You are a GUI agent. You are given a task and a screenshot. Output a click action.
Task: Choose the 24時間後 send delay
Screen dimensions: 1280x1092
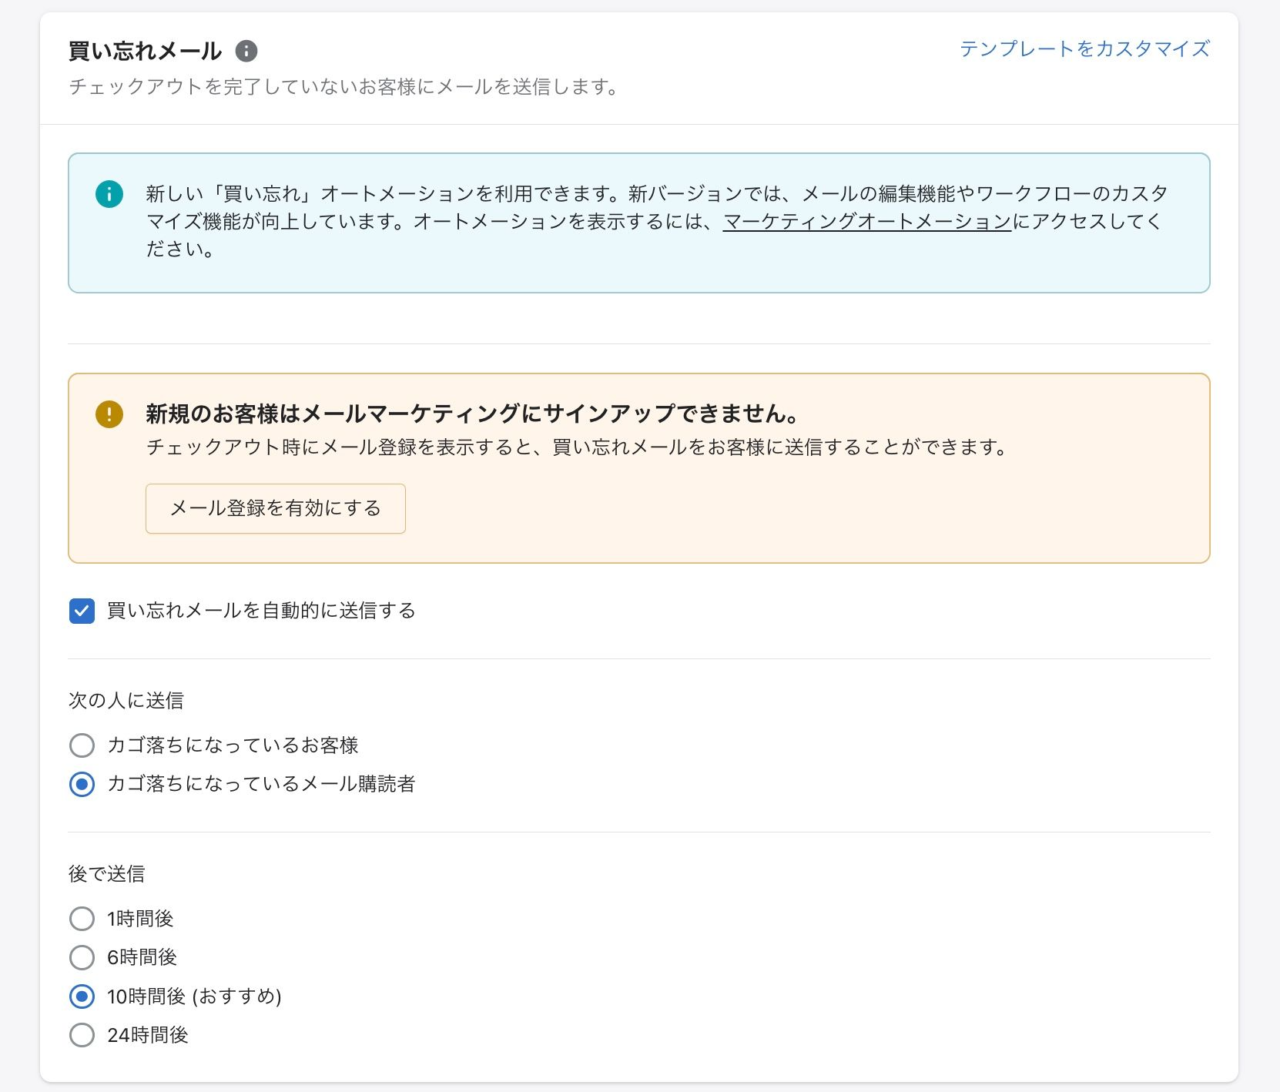(82, 1035)
